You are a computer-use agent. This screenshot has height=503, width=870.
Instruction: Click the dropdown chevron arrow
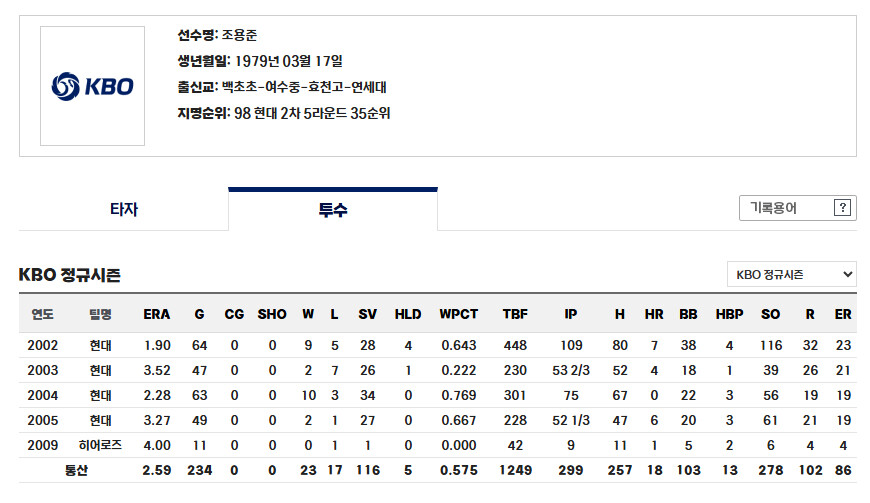click(x=847, y=275)
